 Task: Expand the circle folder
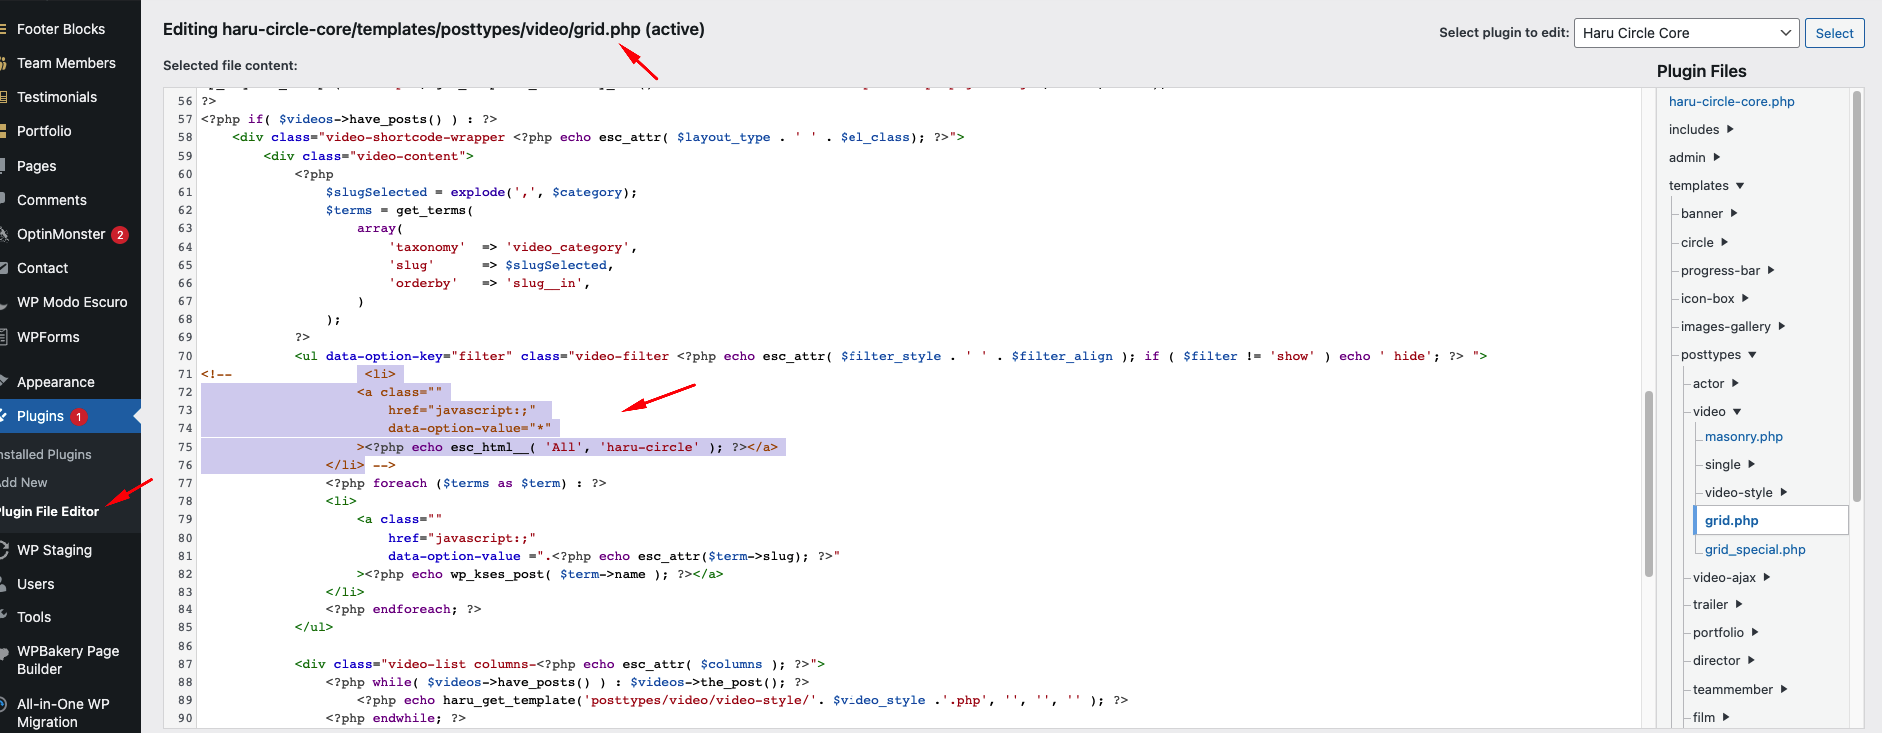(x=1704, y=242)
